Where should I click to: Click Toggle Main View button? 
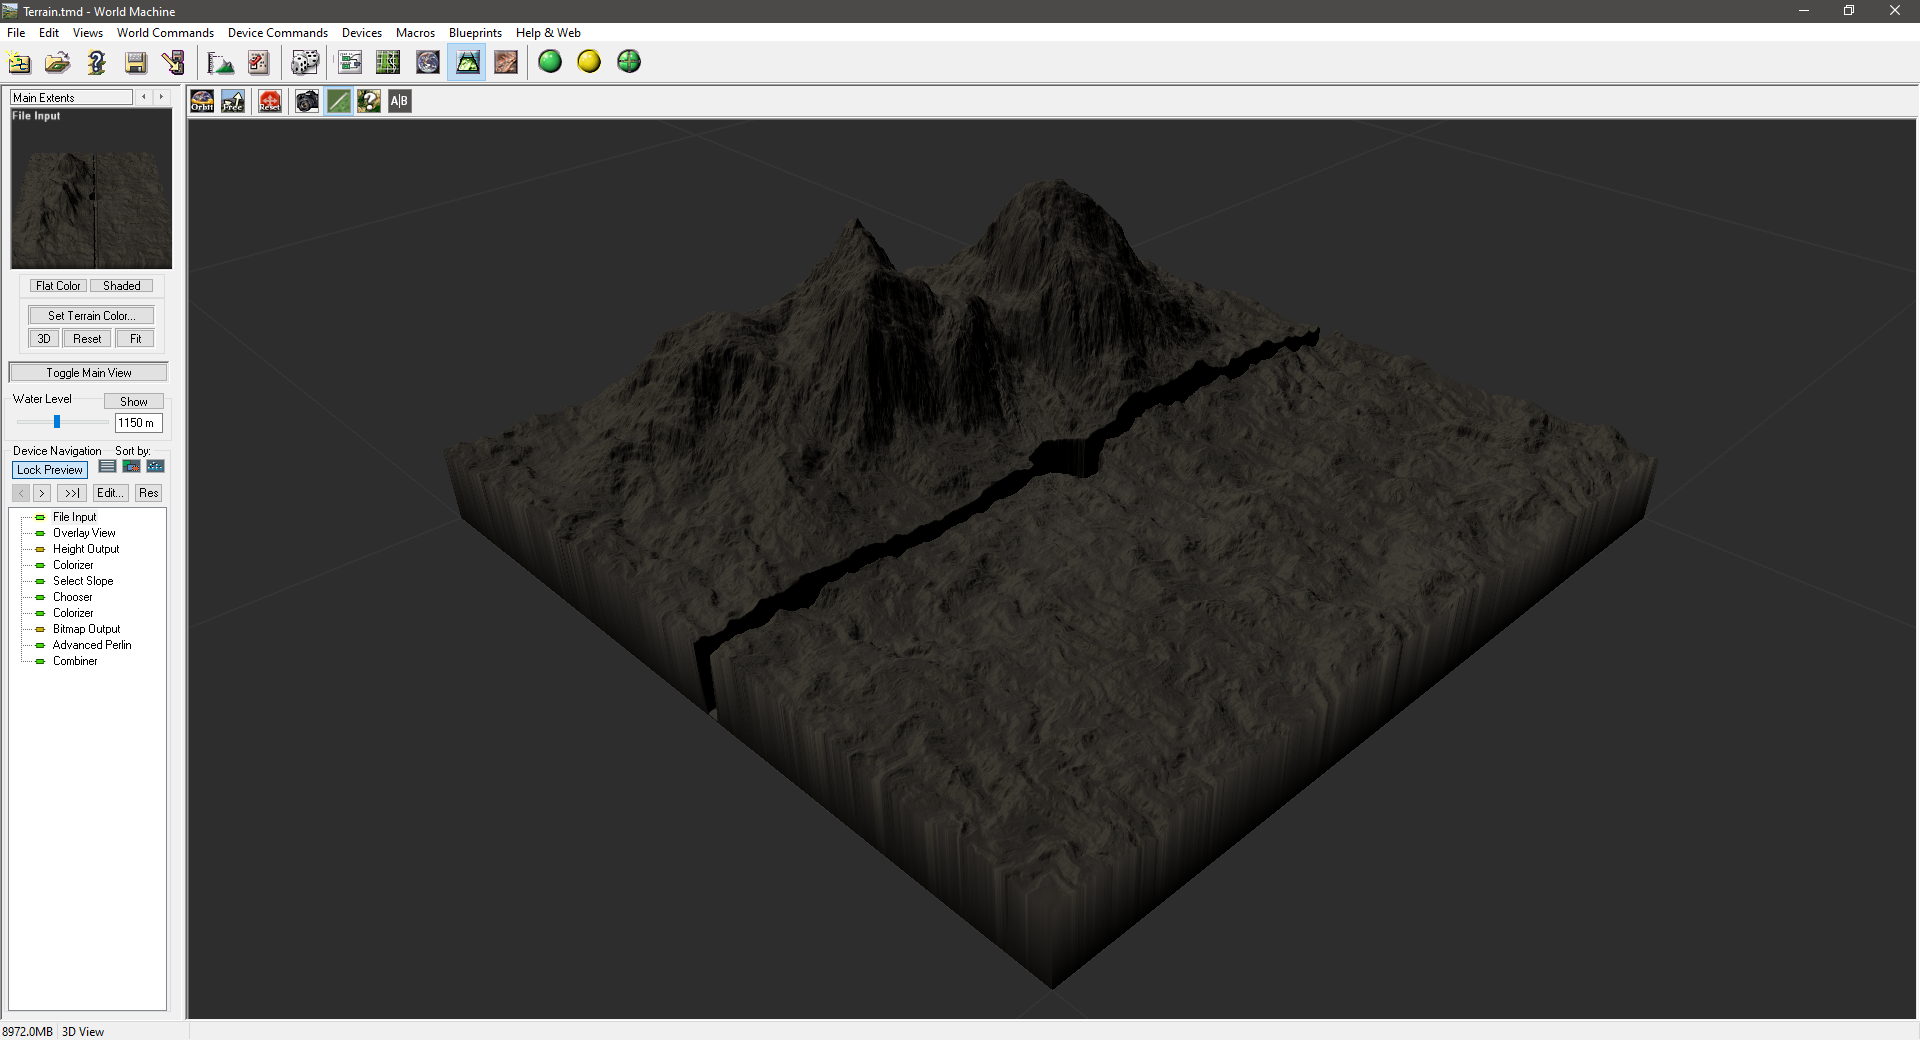point(88,373)
